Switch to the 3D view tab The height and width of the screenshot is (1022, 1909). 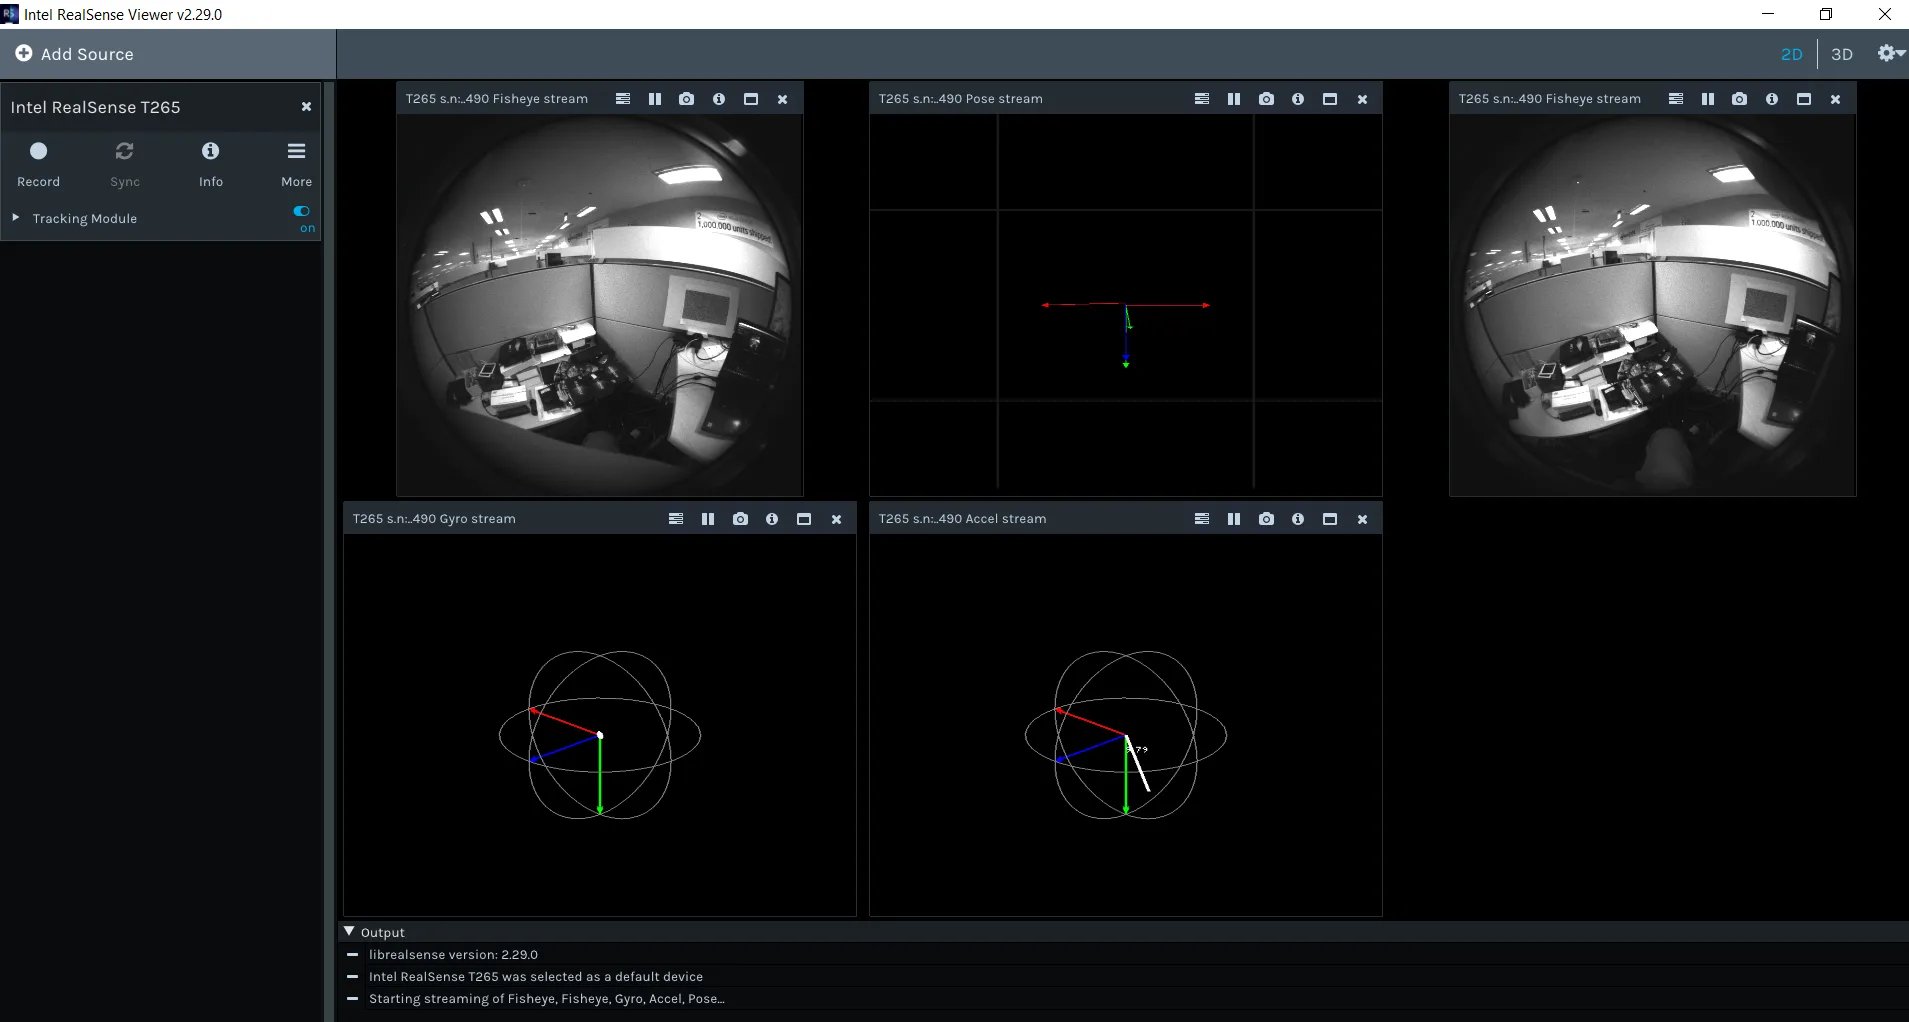pos(1842,54)
